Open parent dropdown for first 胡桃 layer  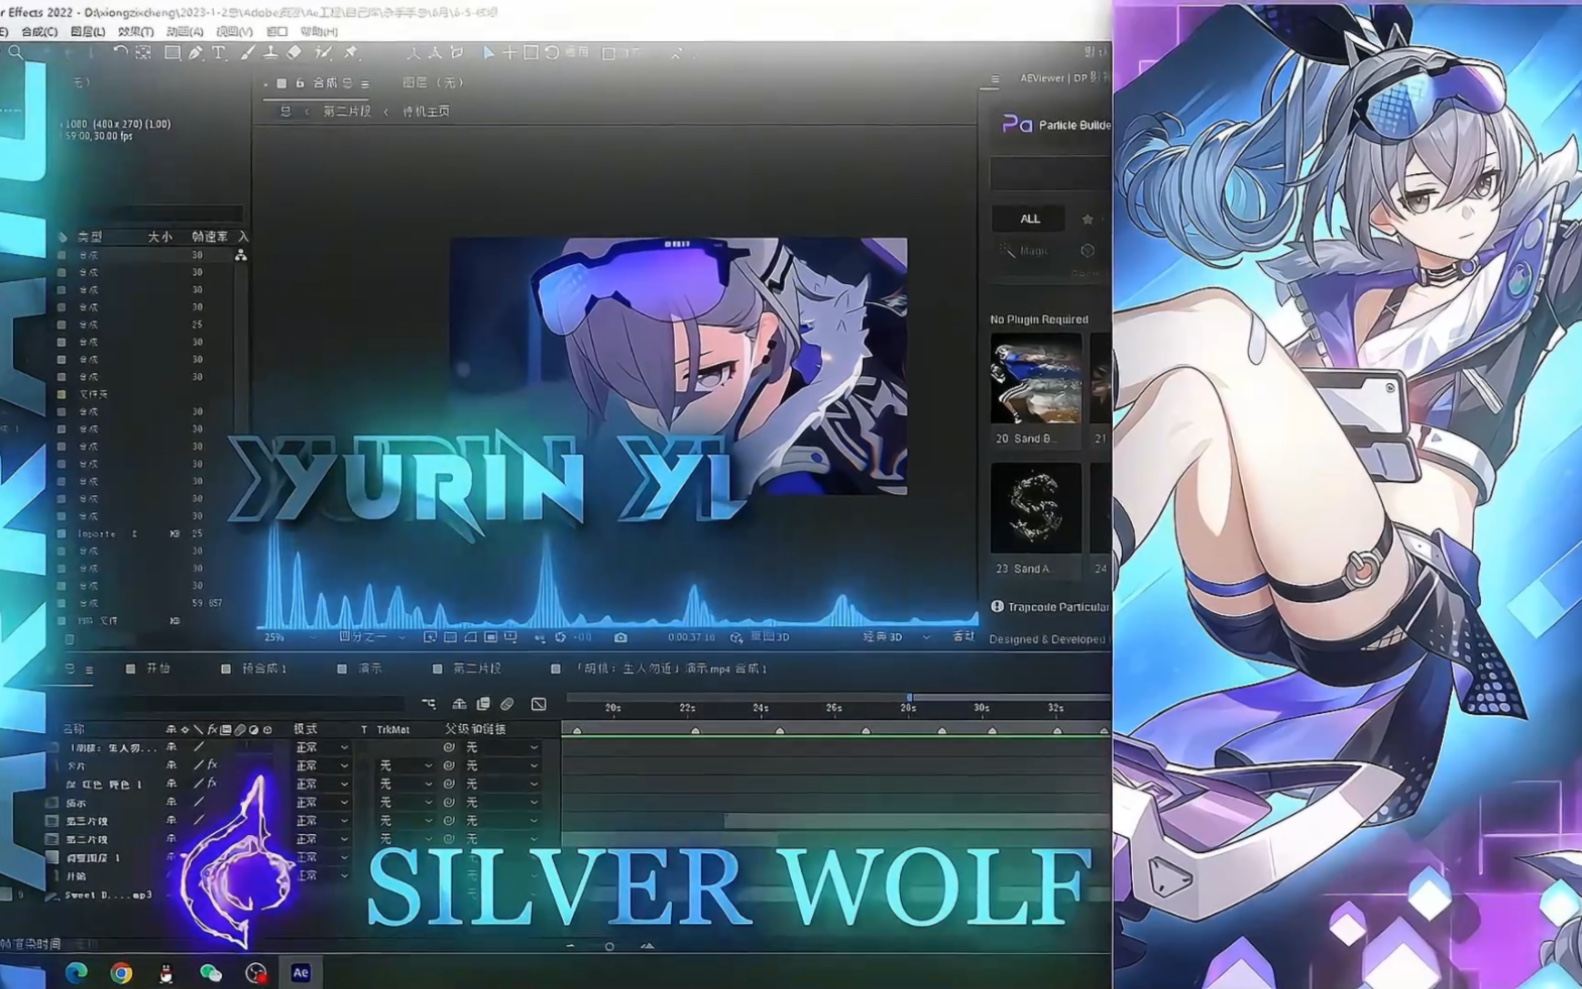tap(502, 747)
